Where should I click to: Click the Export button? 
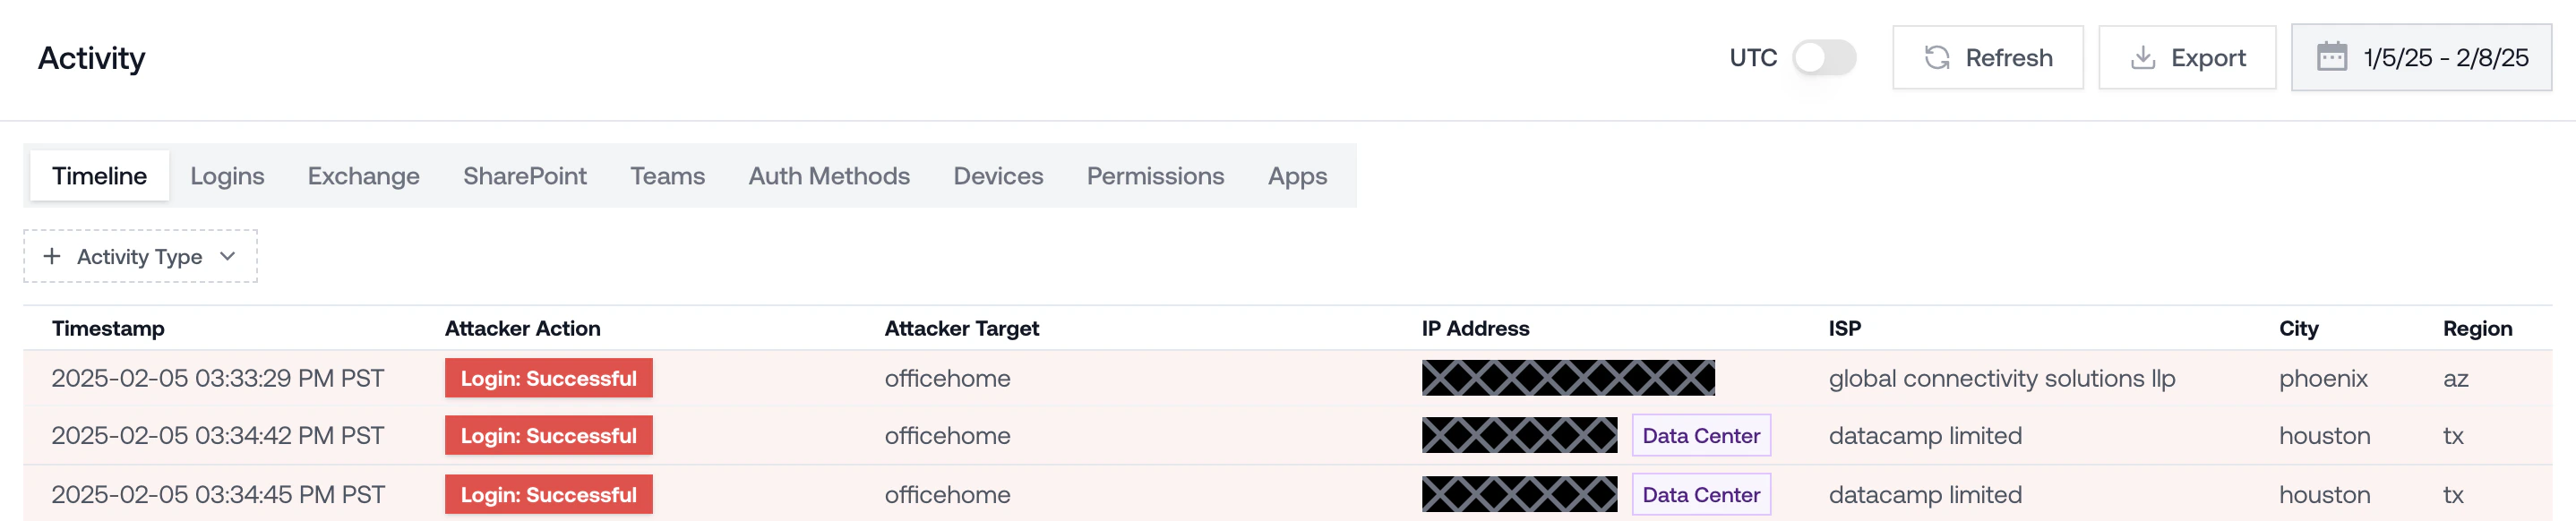[2188, 57]
